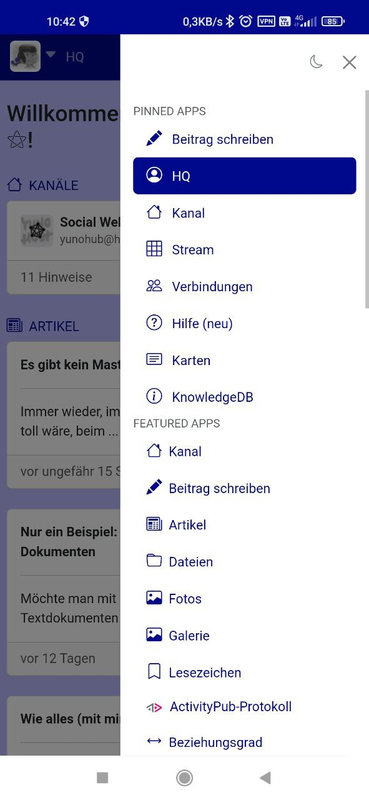The image size is (369, 800).
Task: Toggle dark mode with the moon icon
Action: (x=316, y=62)
